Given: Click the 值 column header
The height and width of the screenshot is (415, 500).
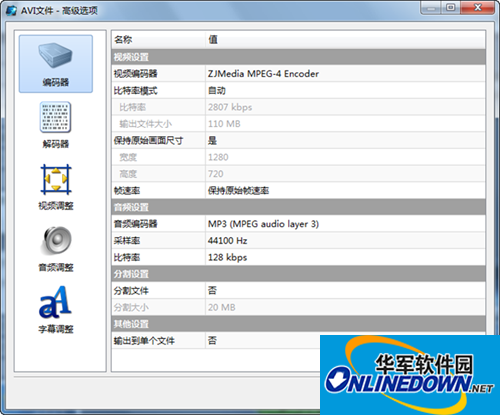Looking at the screenshot, I should pyautogui.click(x=345, y=40).
